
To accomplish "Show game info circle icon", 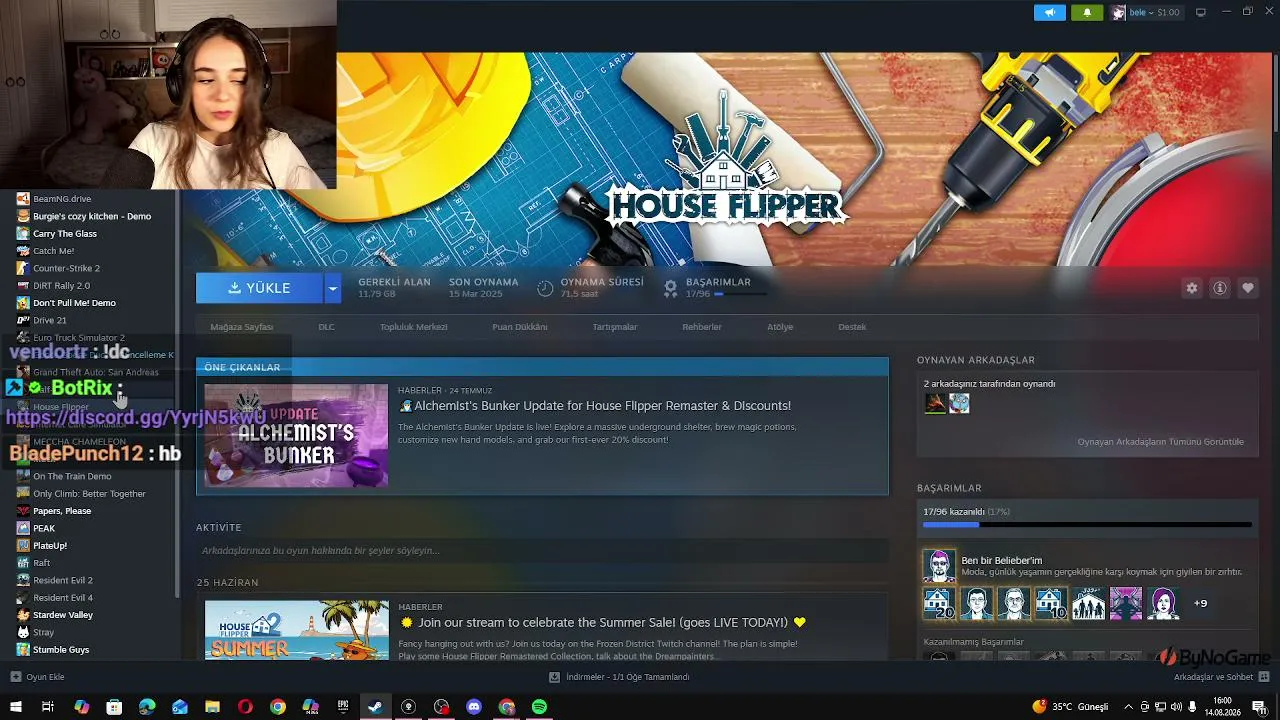I will click(x=1220, y=288).
